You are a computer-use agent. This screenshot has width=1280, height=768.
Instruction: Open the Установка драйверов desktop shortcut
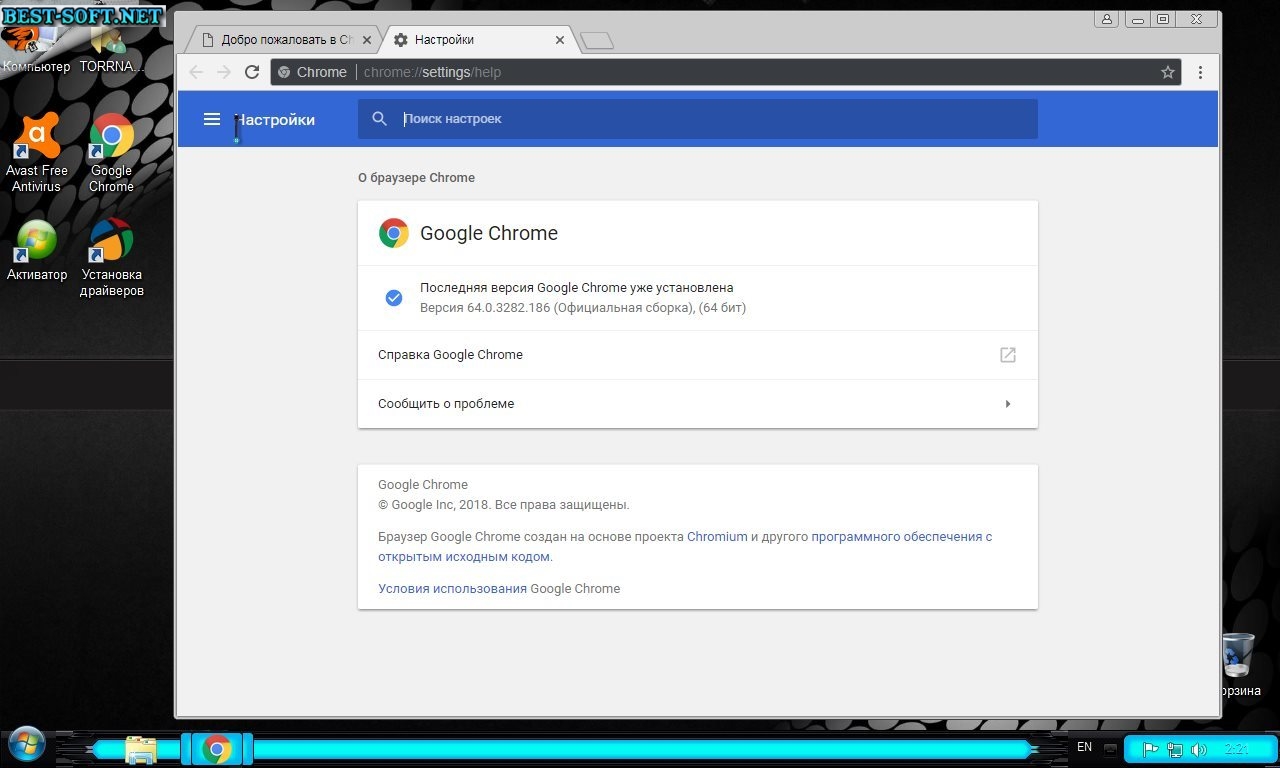112,258
